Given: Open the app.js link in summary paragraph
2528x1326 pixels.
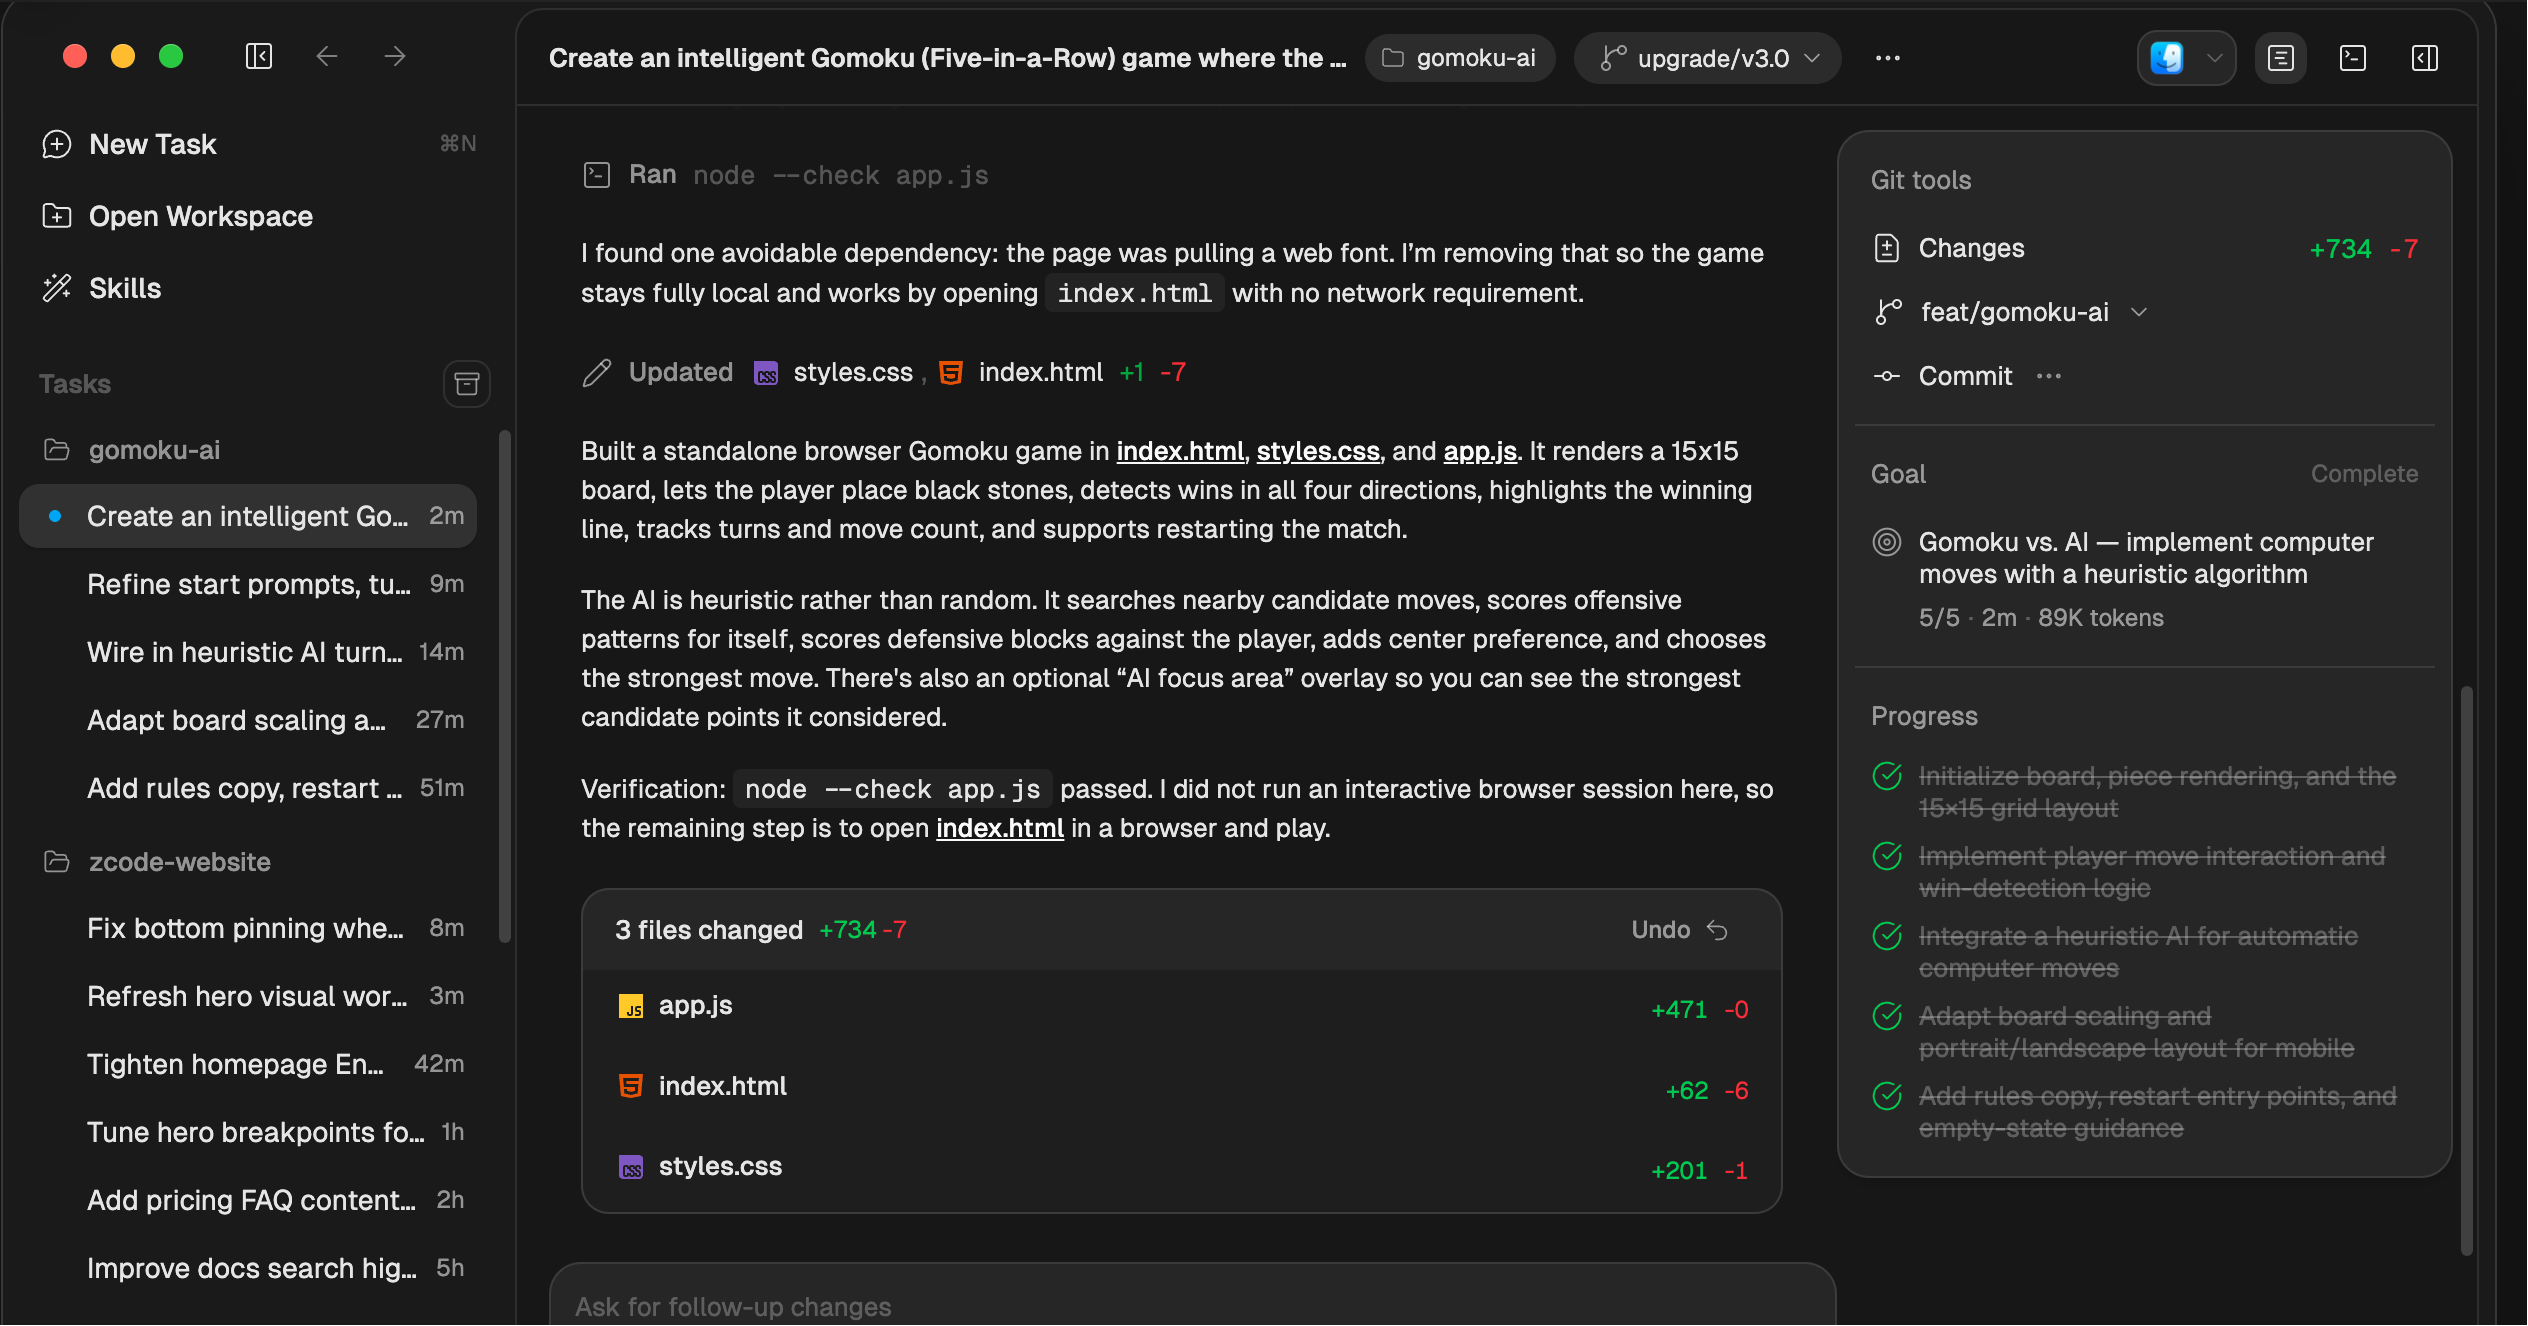Looking at the screenshot, I should pos(1480,451).
